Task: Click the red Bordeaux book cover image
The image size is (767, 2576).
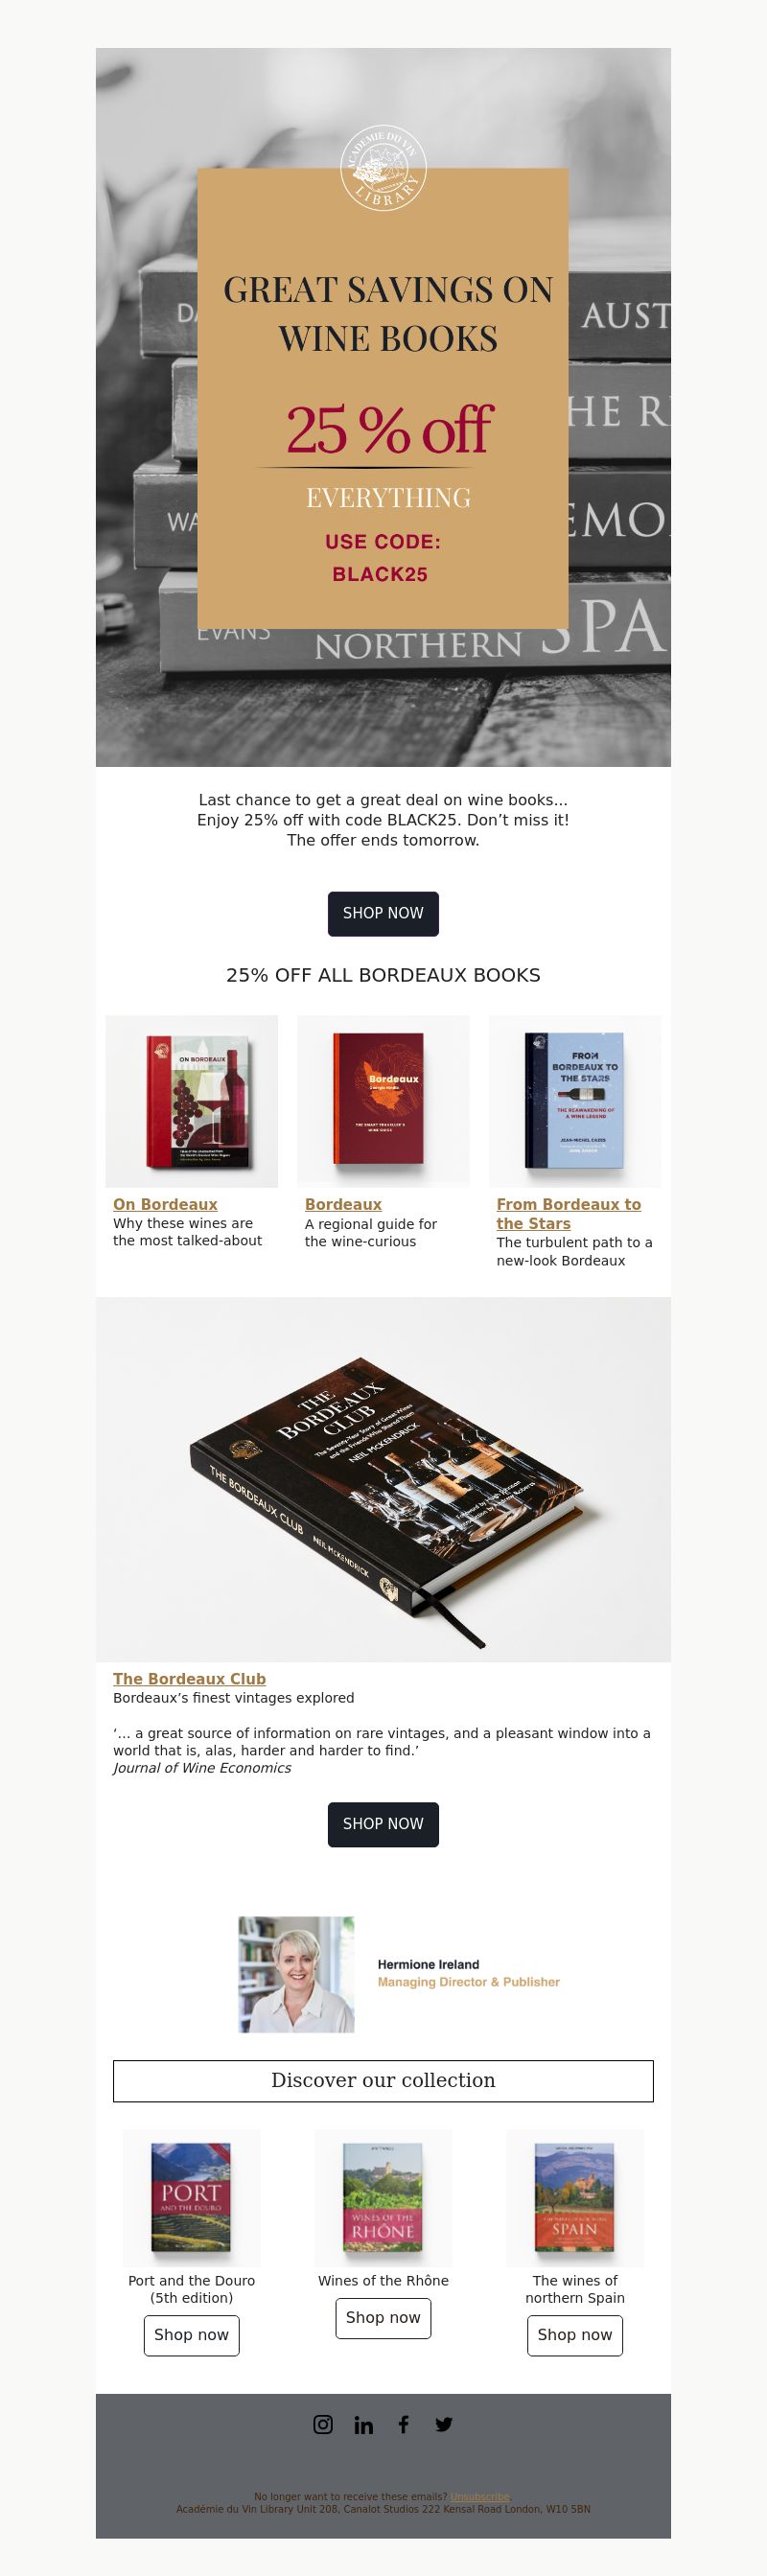Action: point(383,1102)
